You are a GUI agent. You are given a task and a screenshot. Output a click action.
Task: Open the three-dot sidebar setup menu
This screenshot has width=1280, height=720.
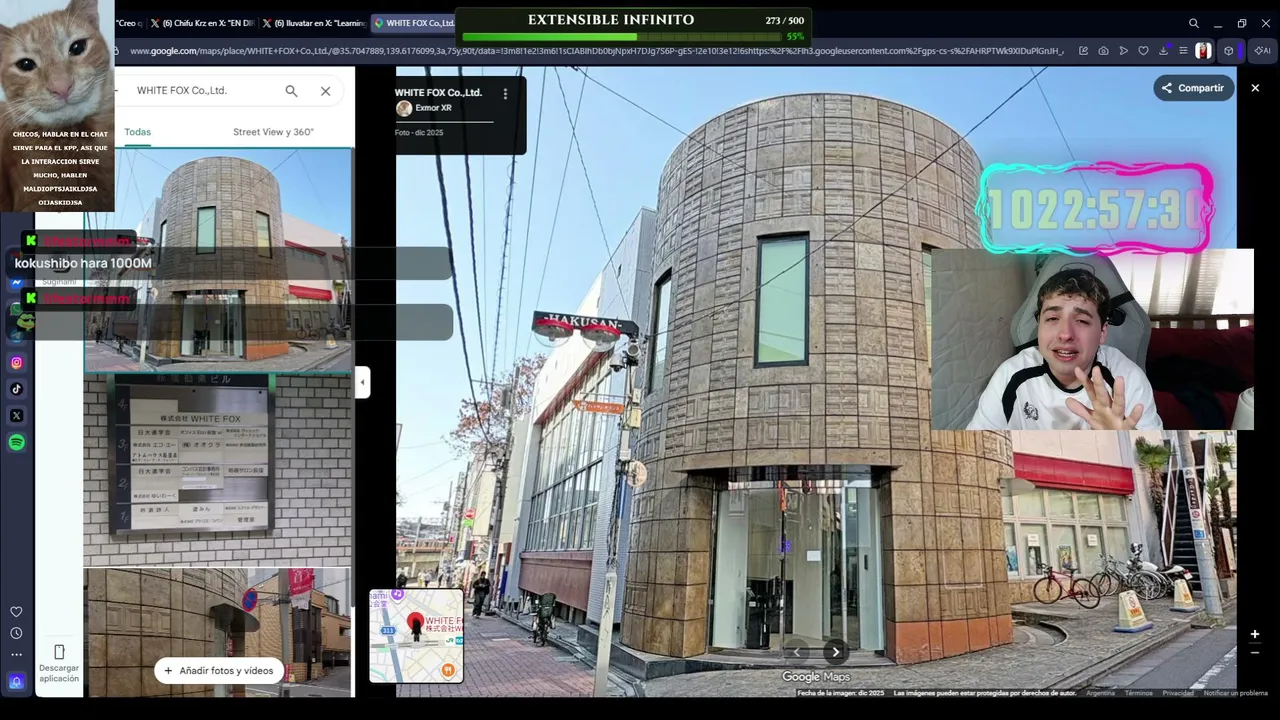[16, 655]
